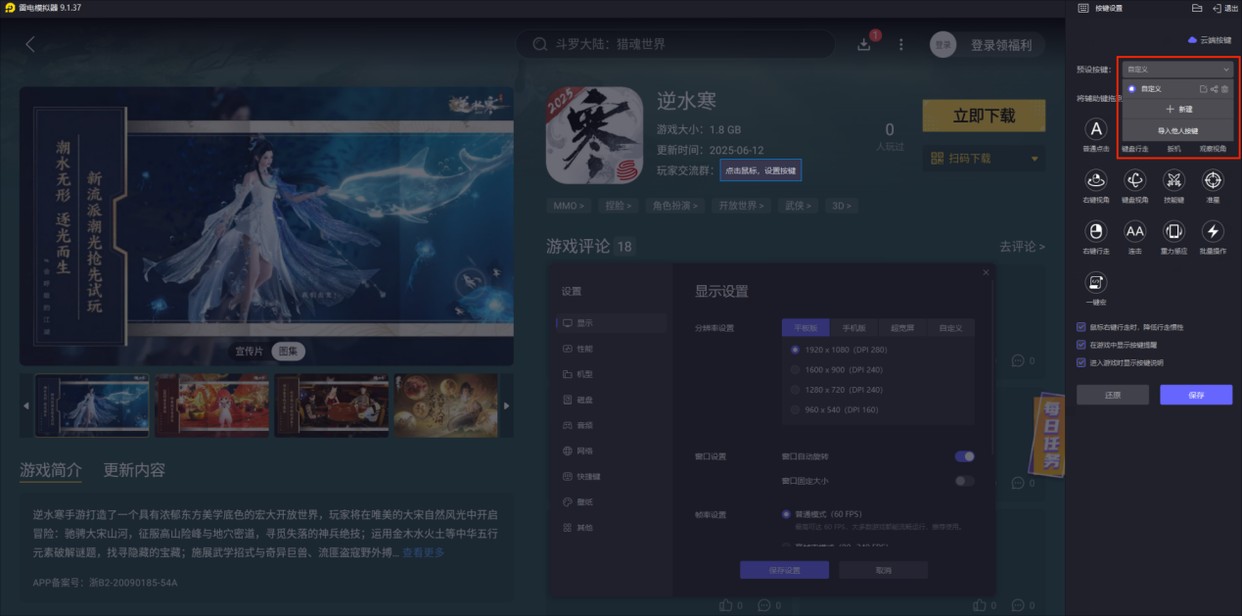The height and width of the screenshot is (616, 1242).
Task: Click the share icon beside 自定义 preset
Action: pyautogui.click(x=1214, y=89)
